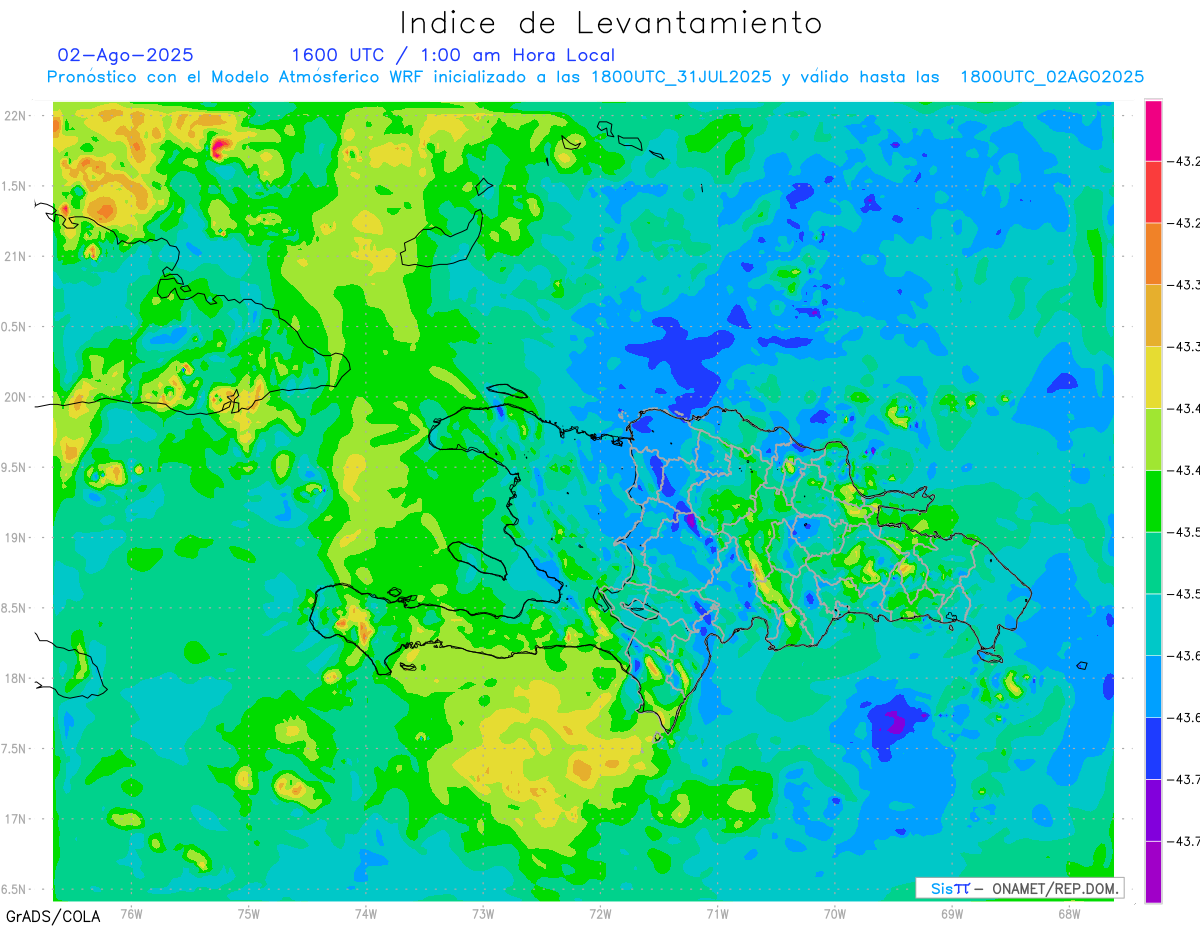This screenshot has height=927, width=1200.
Task: Click the yellow swatch in the color bar
Action: coord(1153,377)
